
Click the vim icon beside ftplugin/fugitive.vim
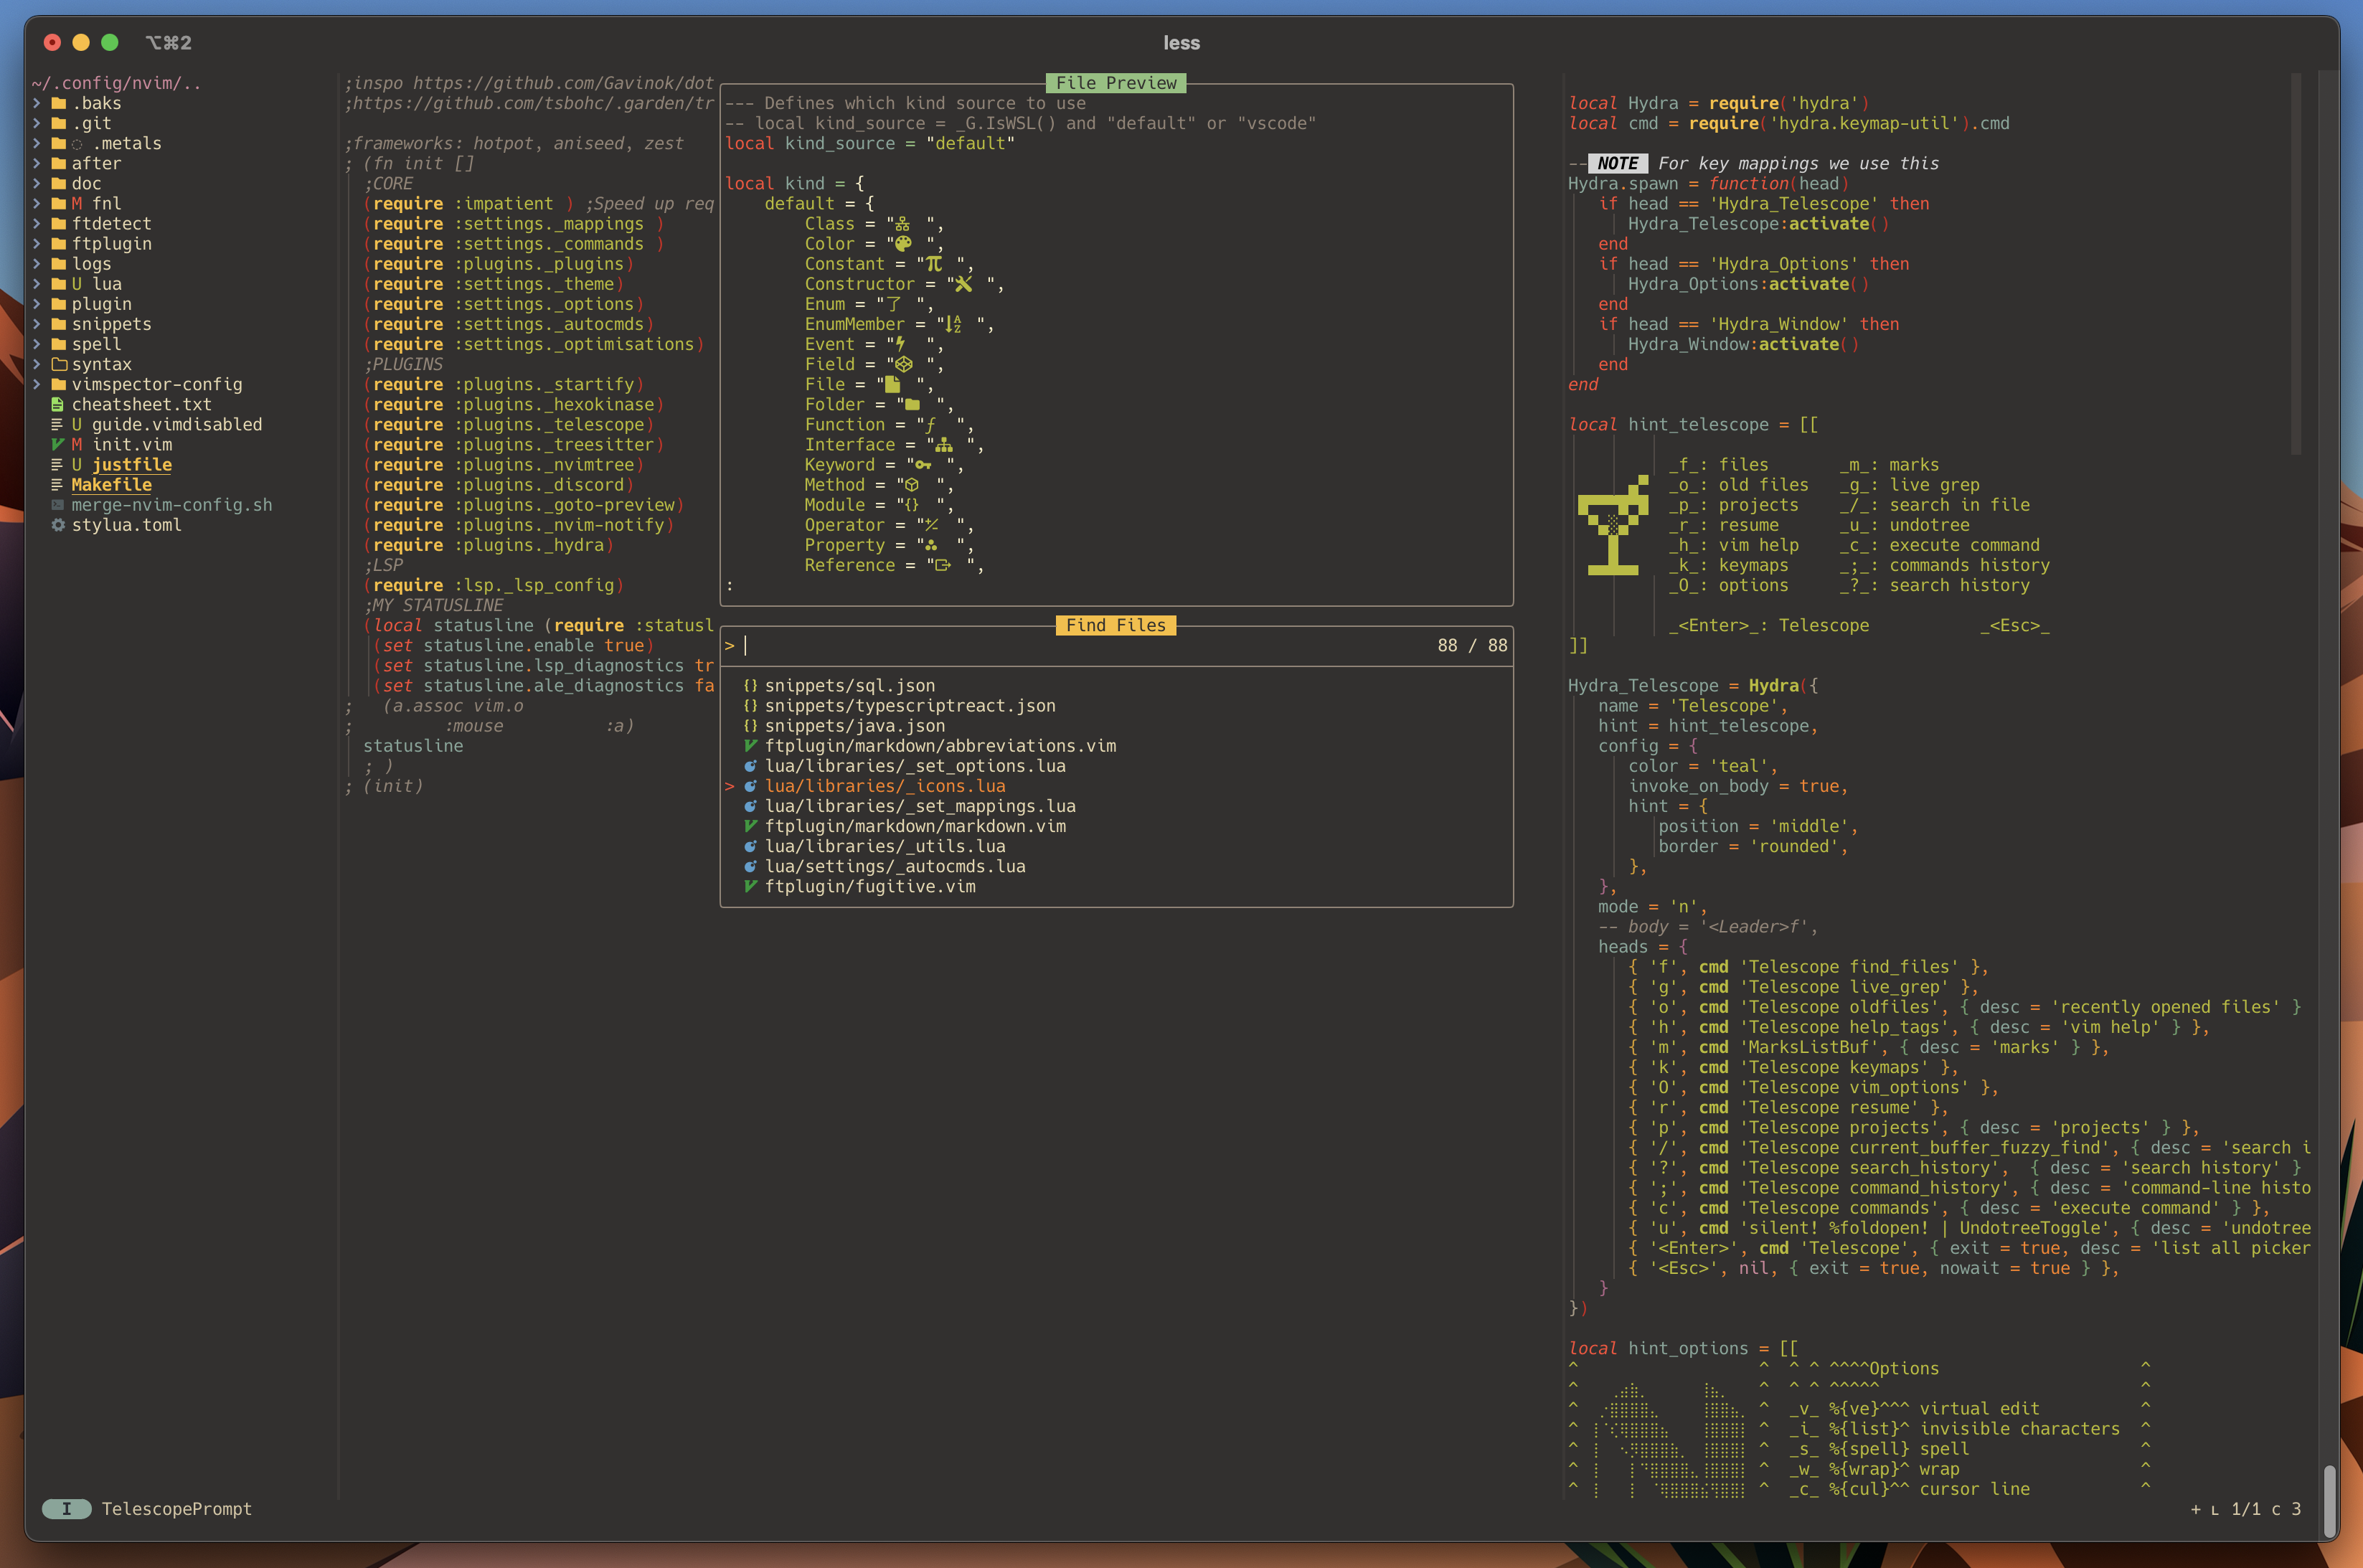(x=750, y=887)
